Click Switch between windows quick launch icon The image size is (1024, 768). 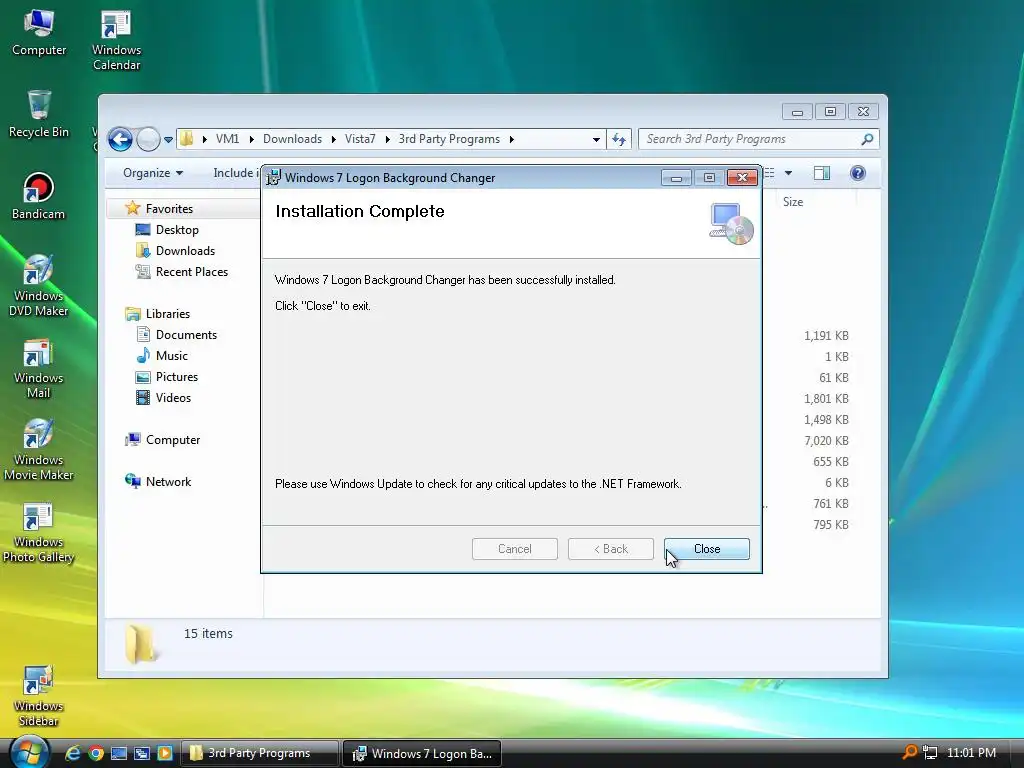tap(142, 753)
